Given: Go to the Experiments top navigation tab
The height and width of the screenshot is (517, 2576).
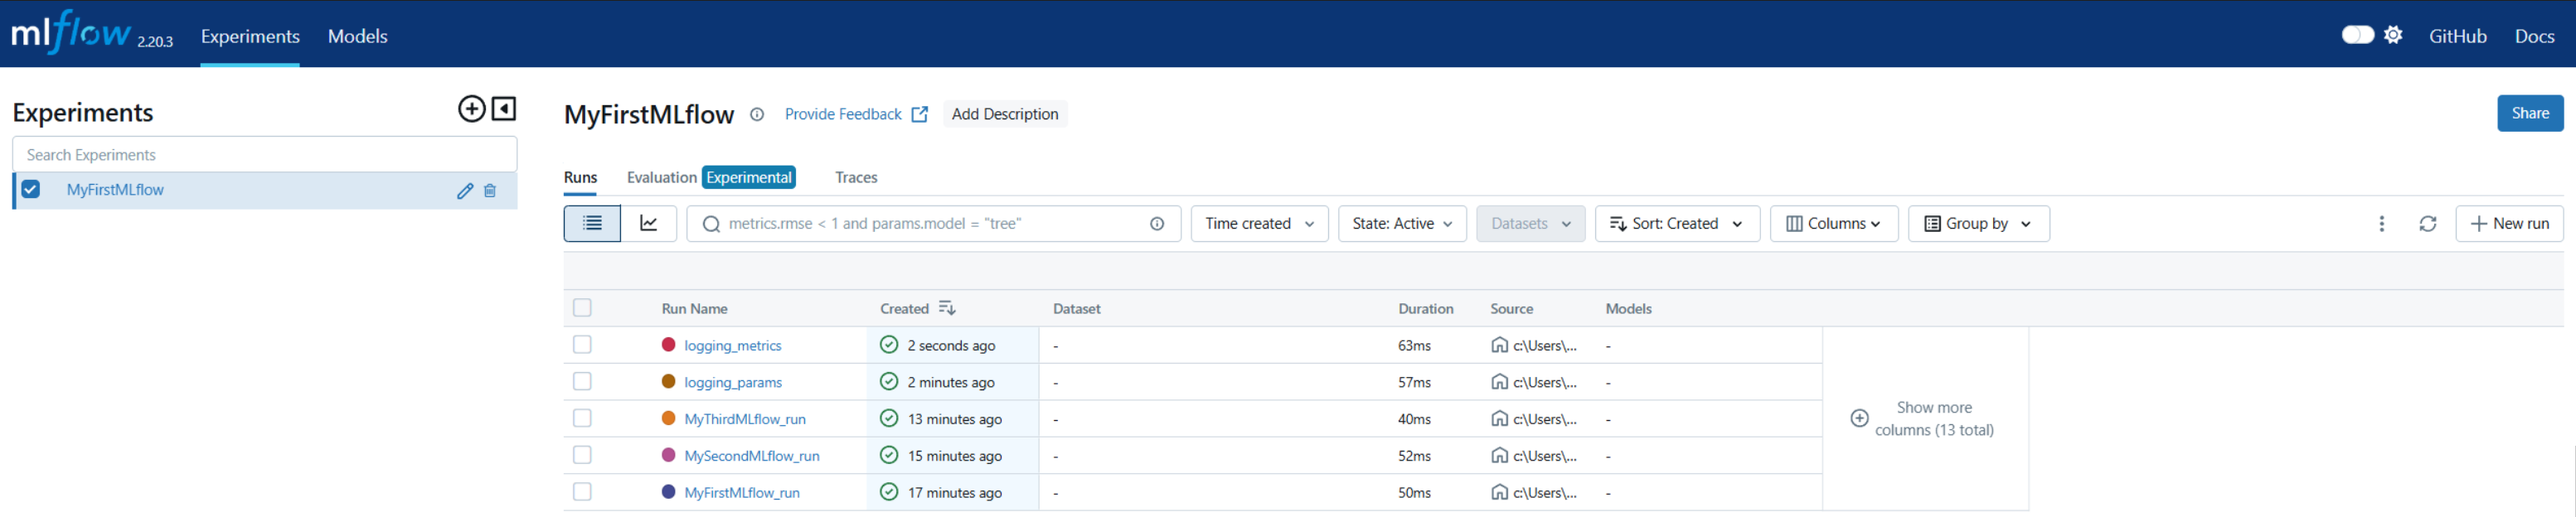Looking at the screenshot, I should pos(250,36).
